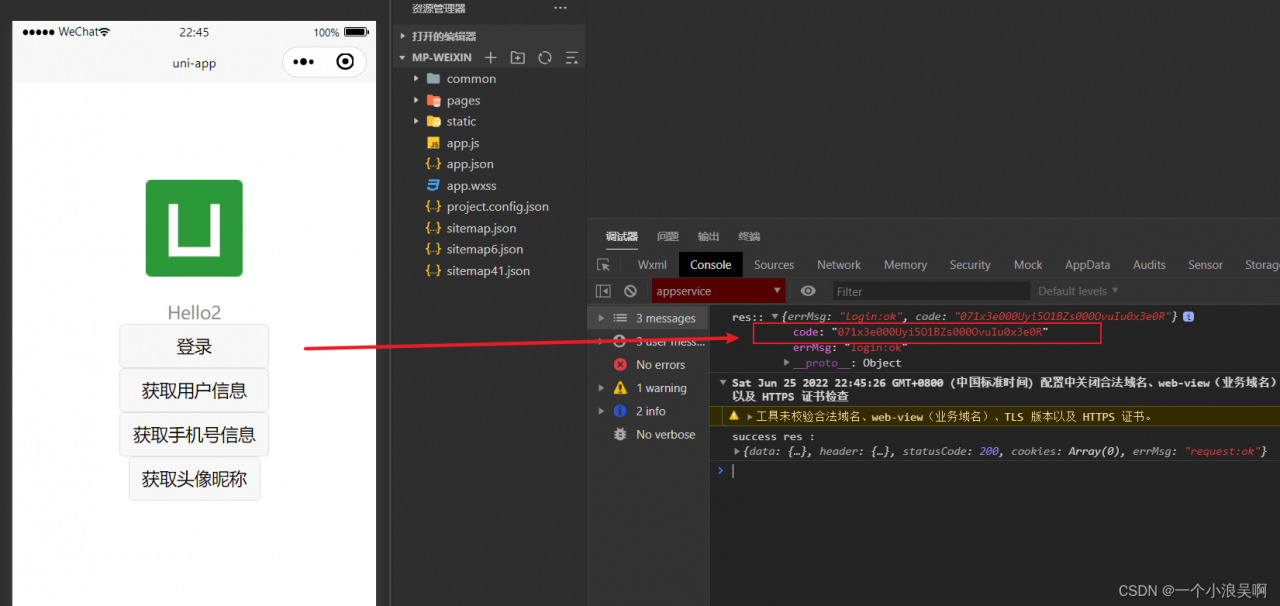The image size is (1280, 606).
Task: Clear the console with the ban icon
Action: (x=630, y=291)
